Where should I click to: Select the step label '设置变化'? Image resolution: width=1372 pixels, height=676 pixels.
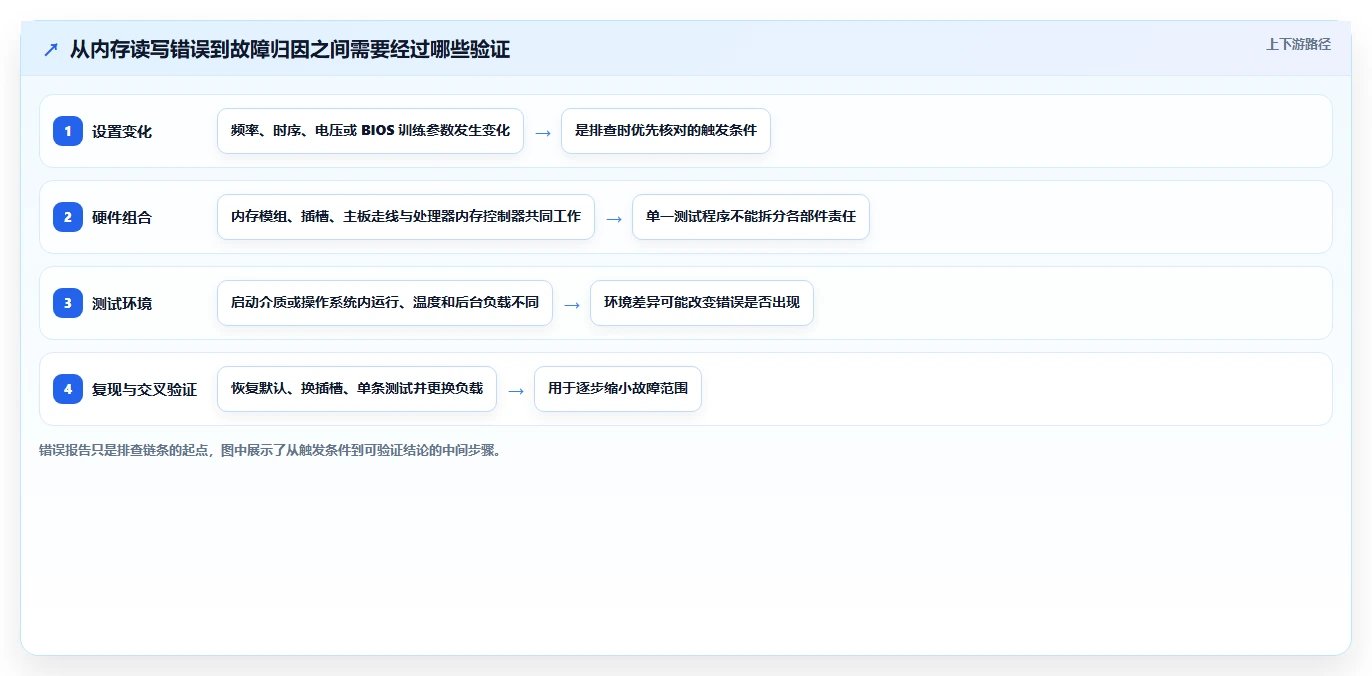point(122,131)
